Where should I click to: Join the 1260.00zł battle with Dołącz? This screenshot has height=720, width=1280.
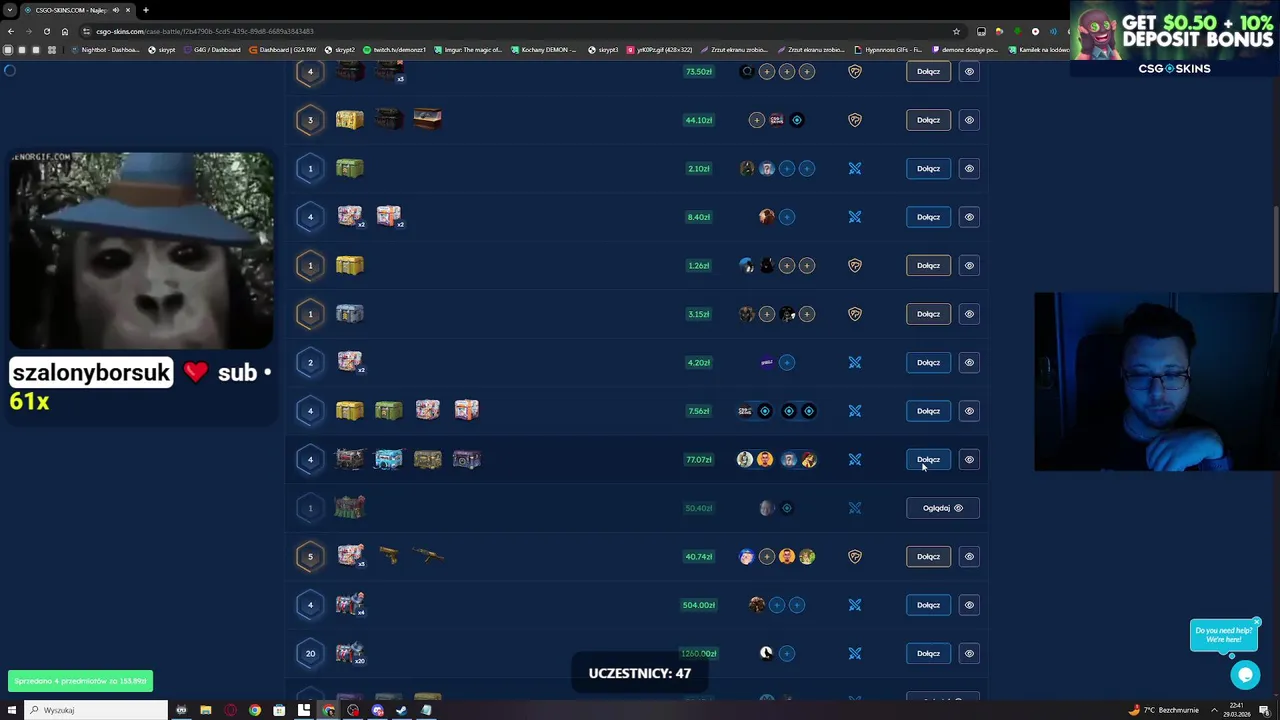tap(928, 653)
